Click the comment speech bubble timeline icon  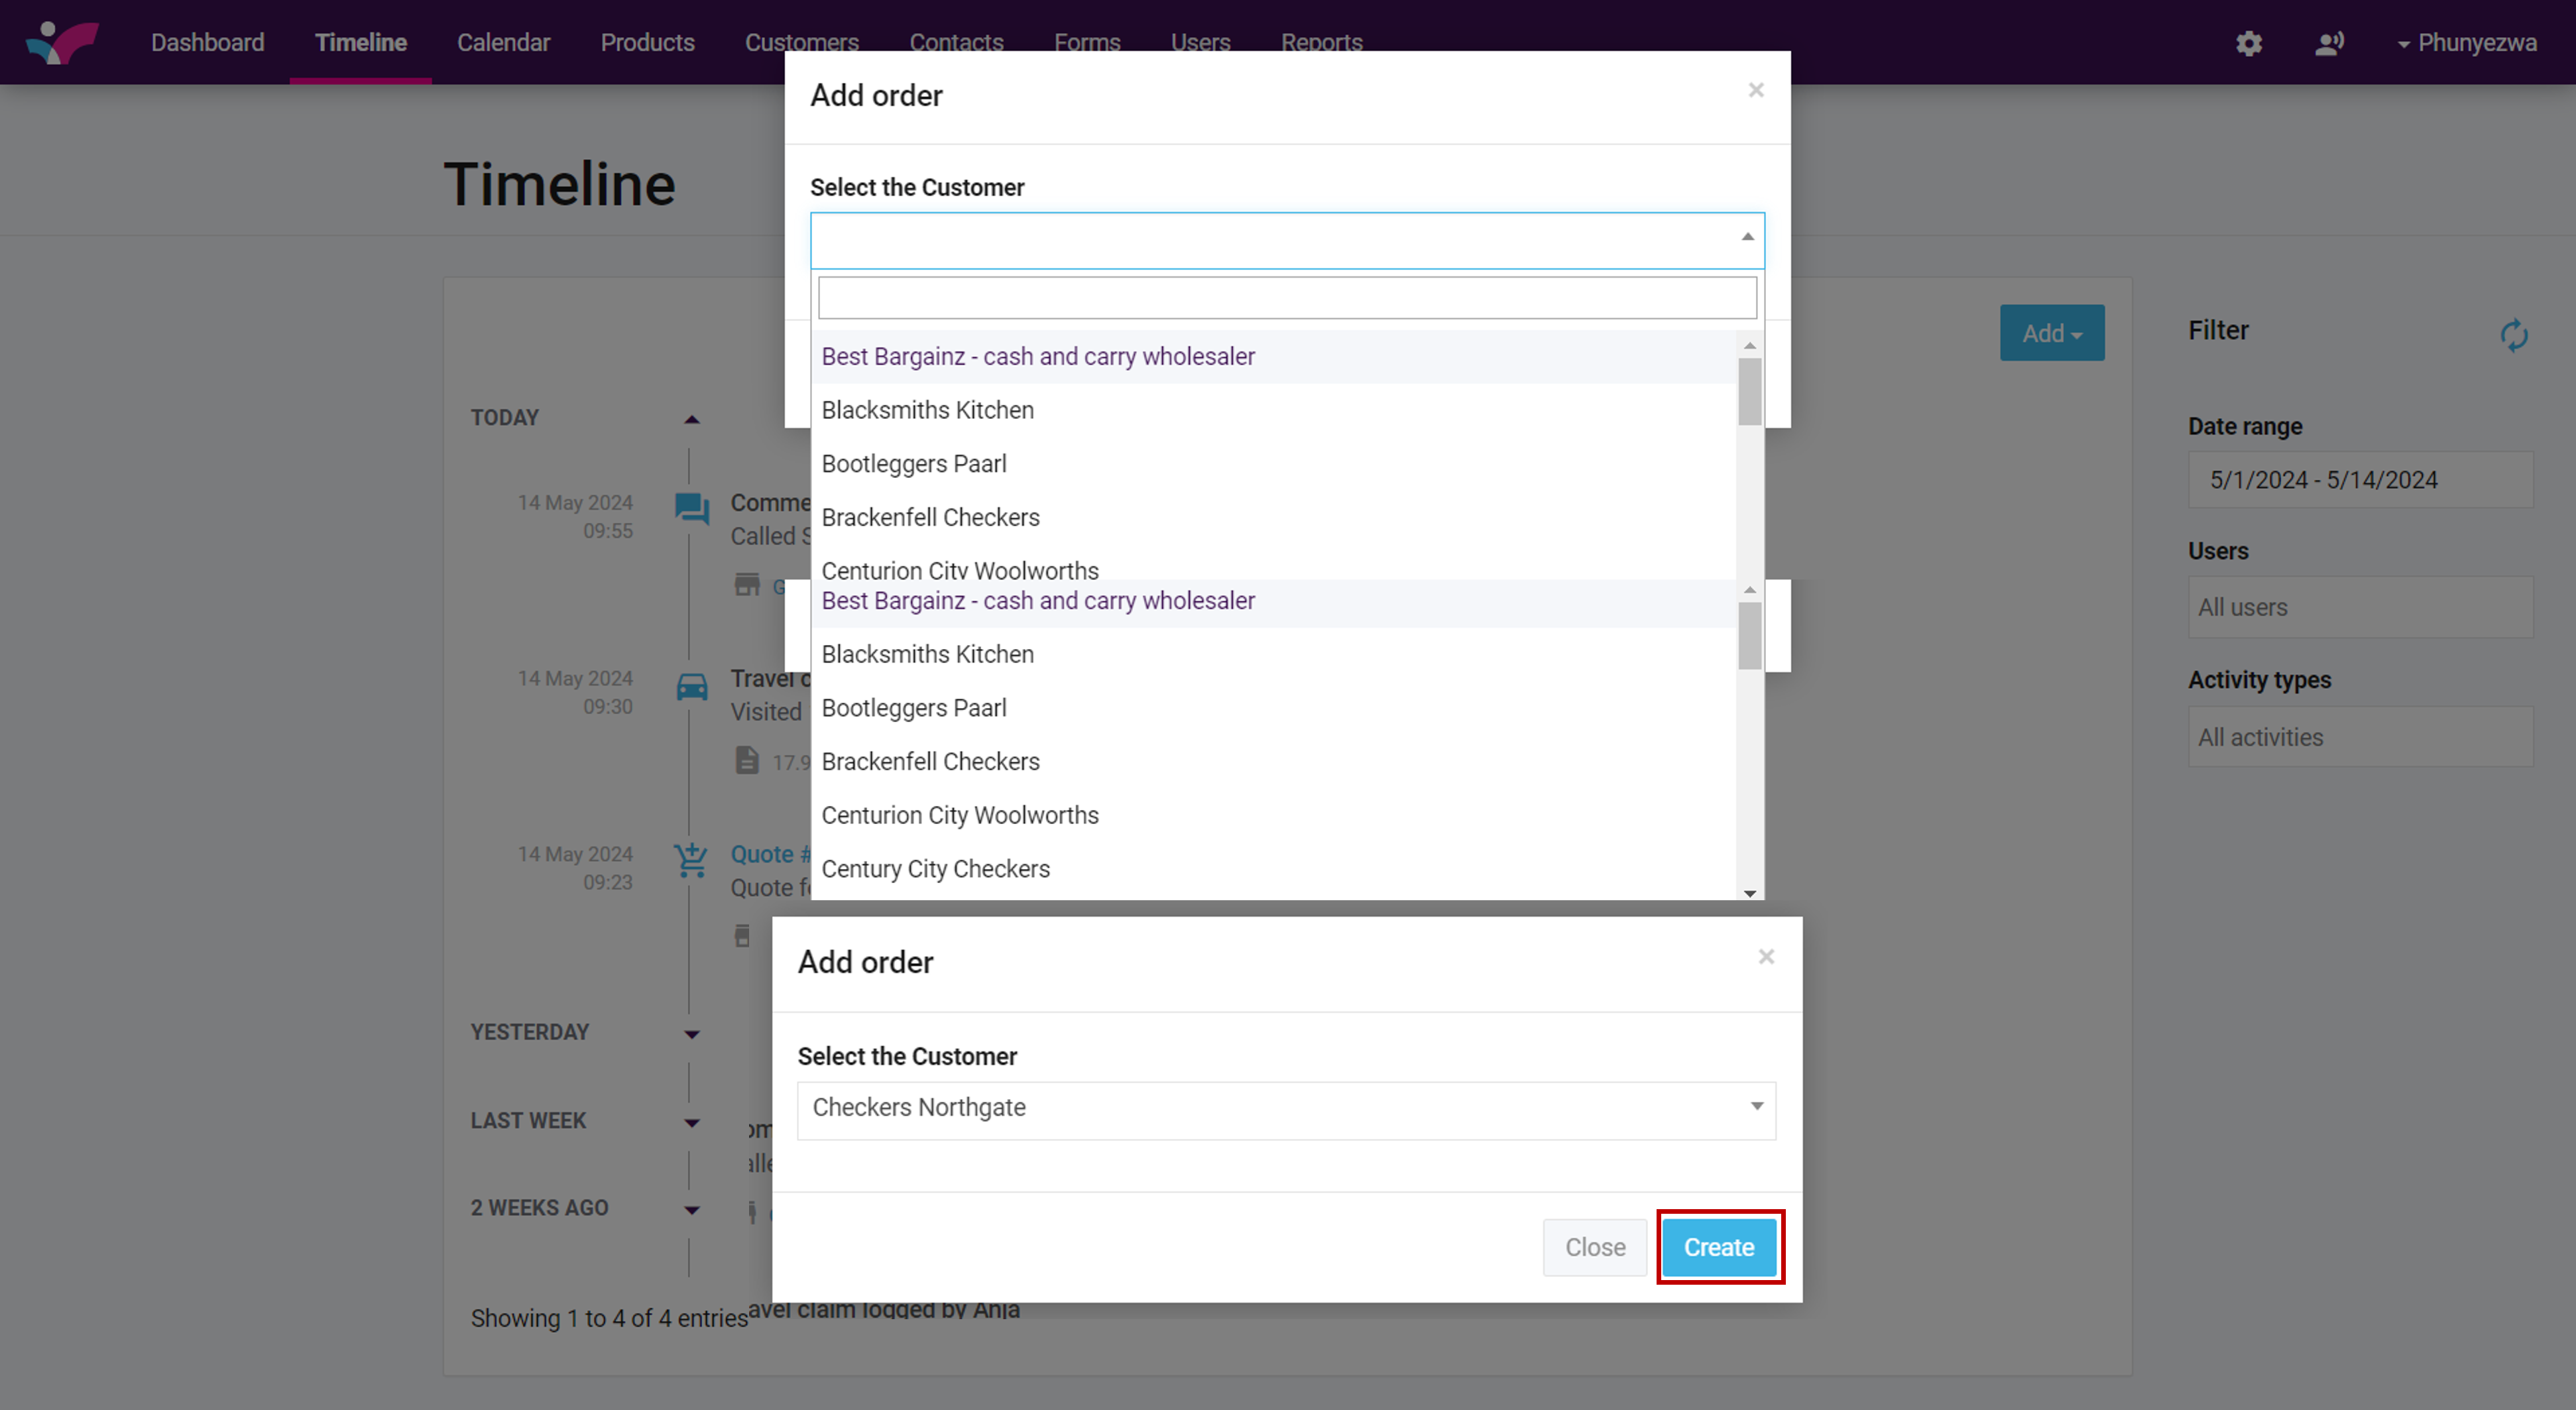tap(692, 509)
